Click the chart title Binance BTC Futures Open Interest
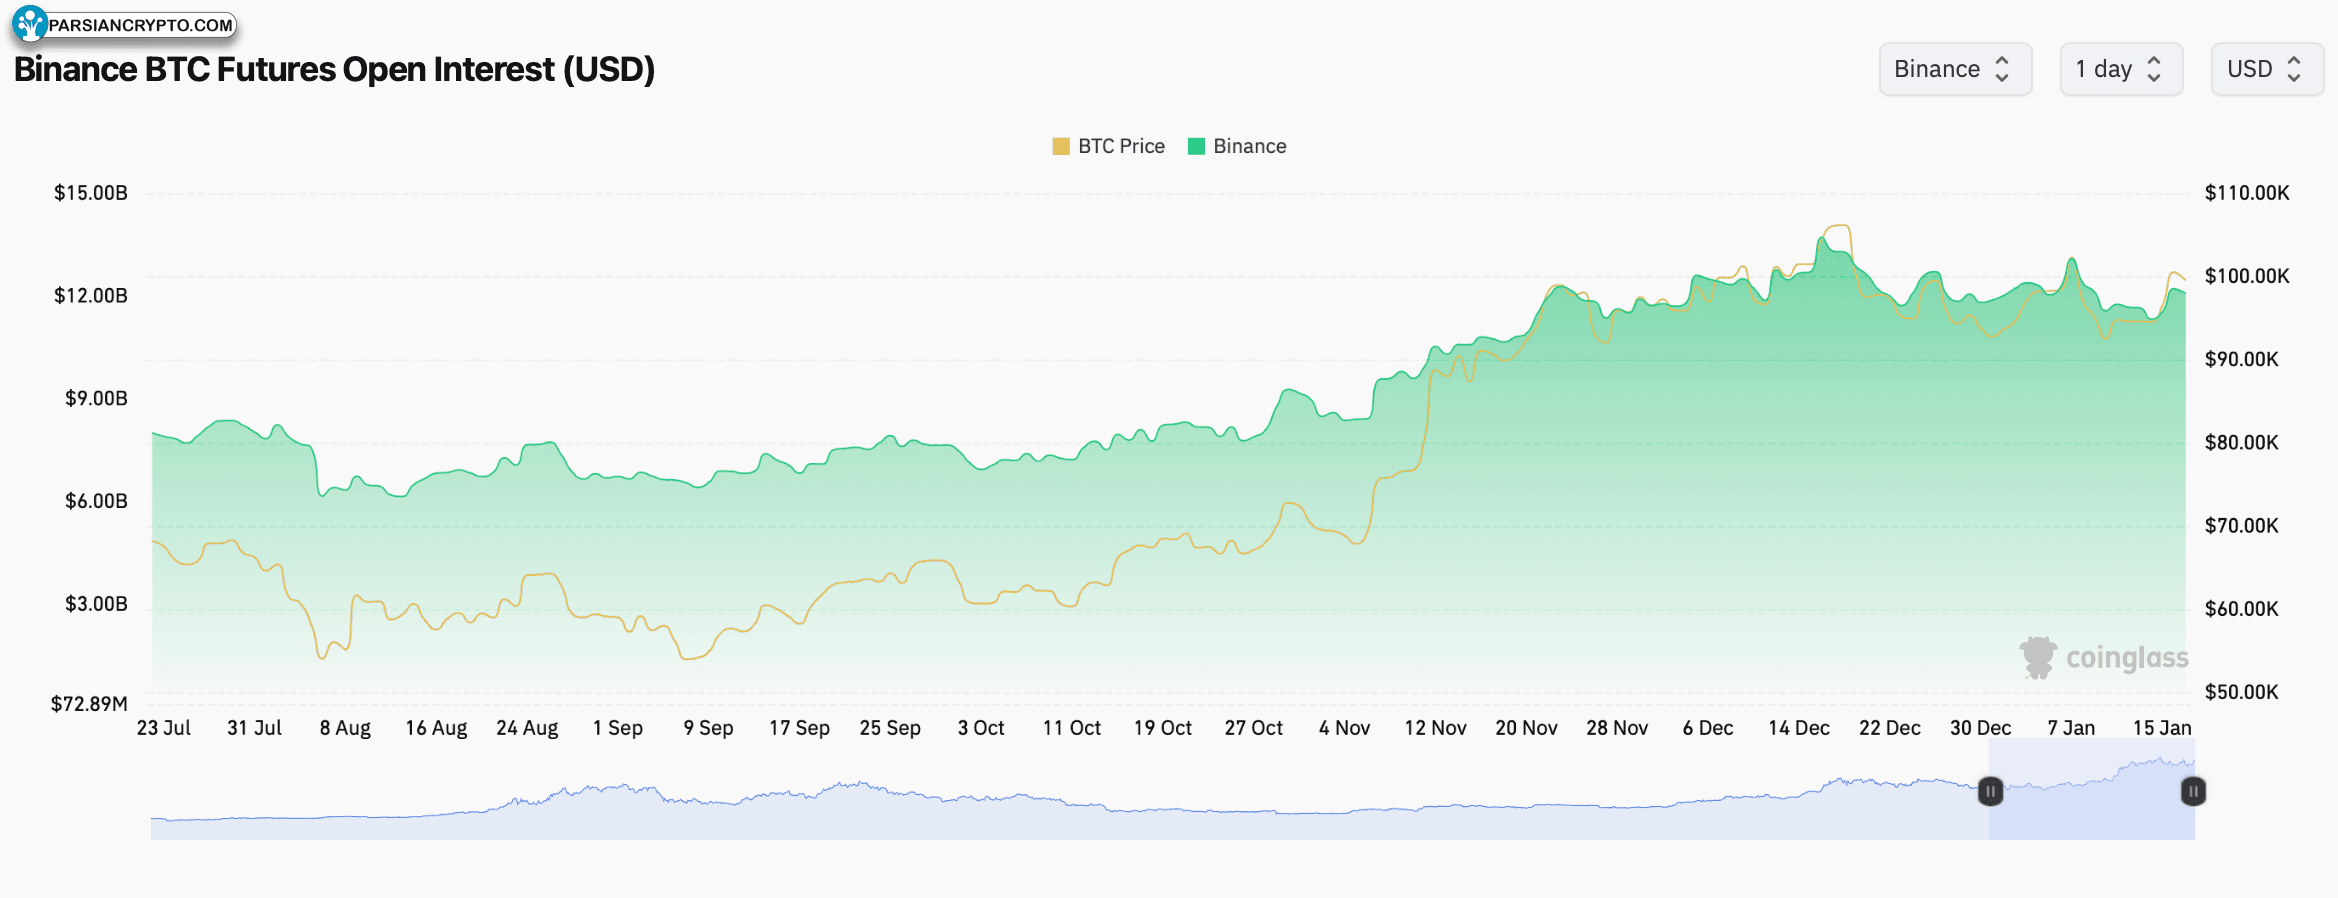 (334, 69)
